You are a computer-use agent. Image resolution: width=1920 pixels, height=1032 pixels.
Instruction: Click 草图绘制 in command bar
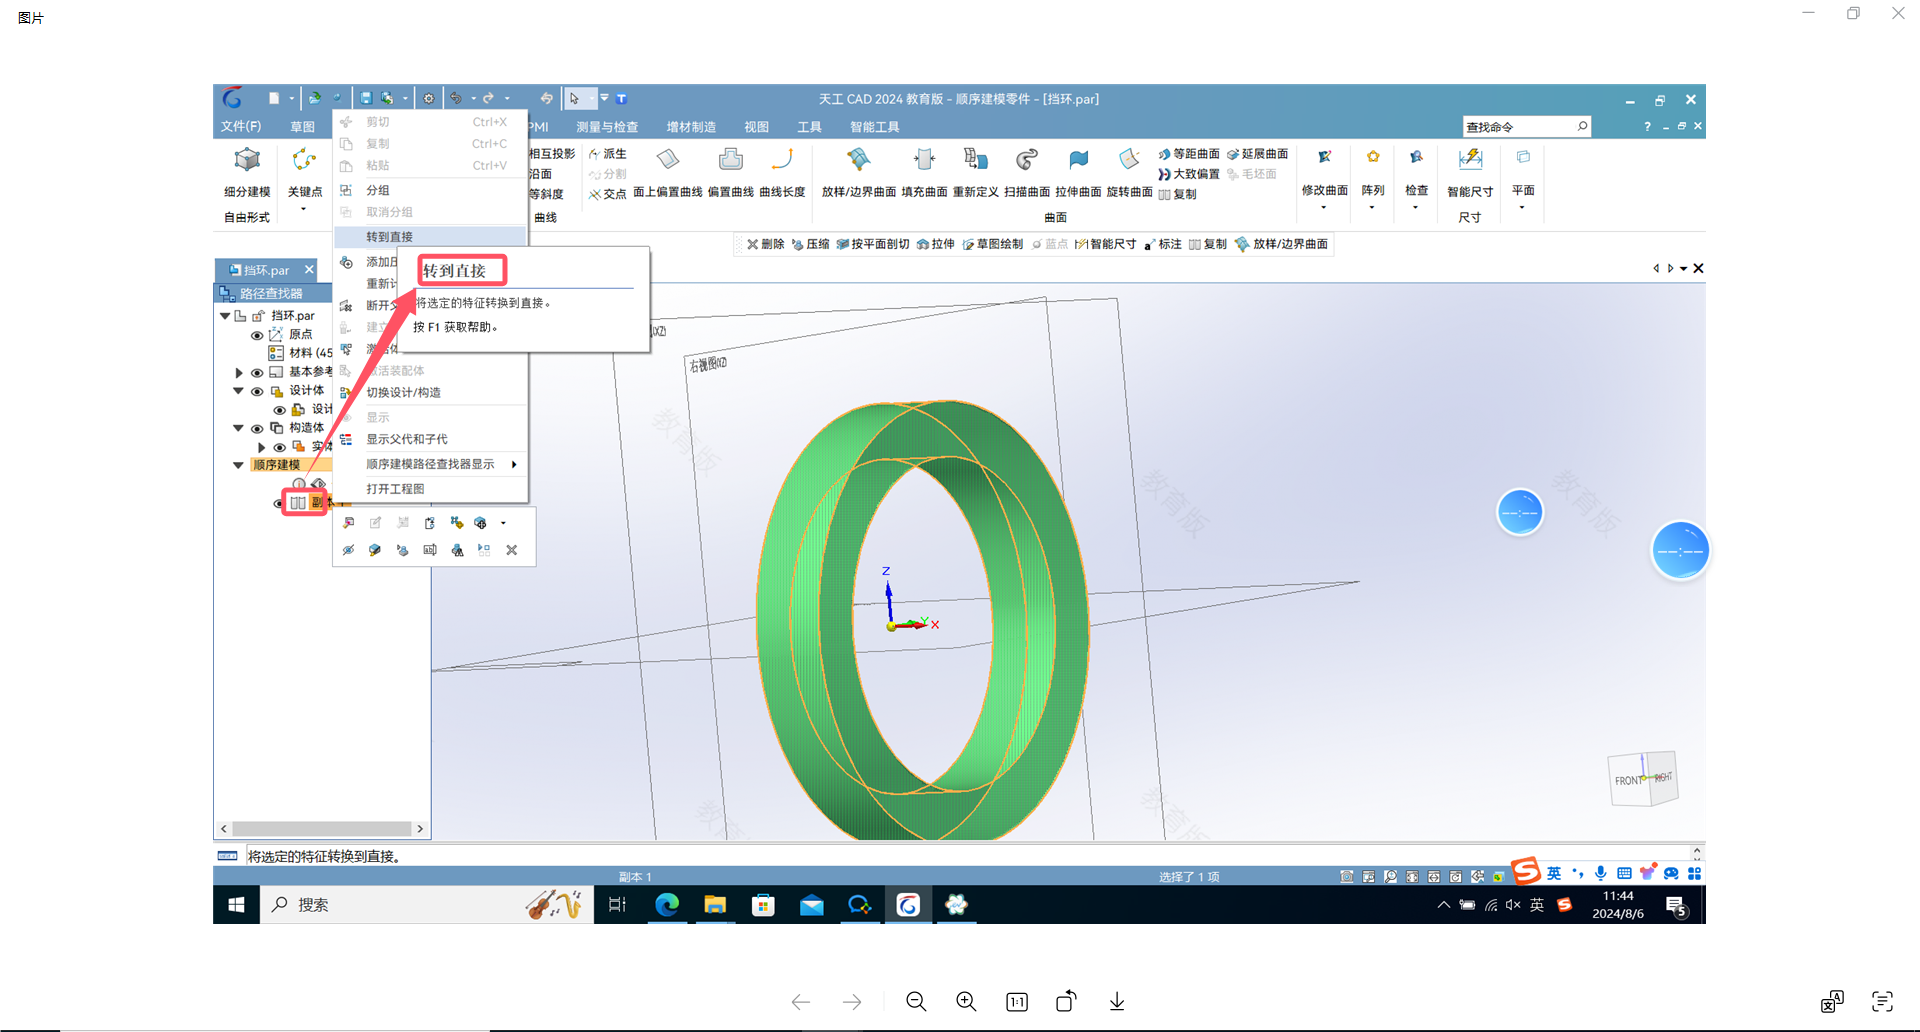[x=993, y=244]
